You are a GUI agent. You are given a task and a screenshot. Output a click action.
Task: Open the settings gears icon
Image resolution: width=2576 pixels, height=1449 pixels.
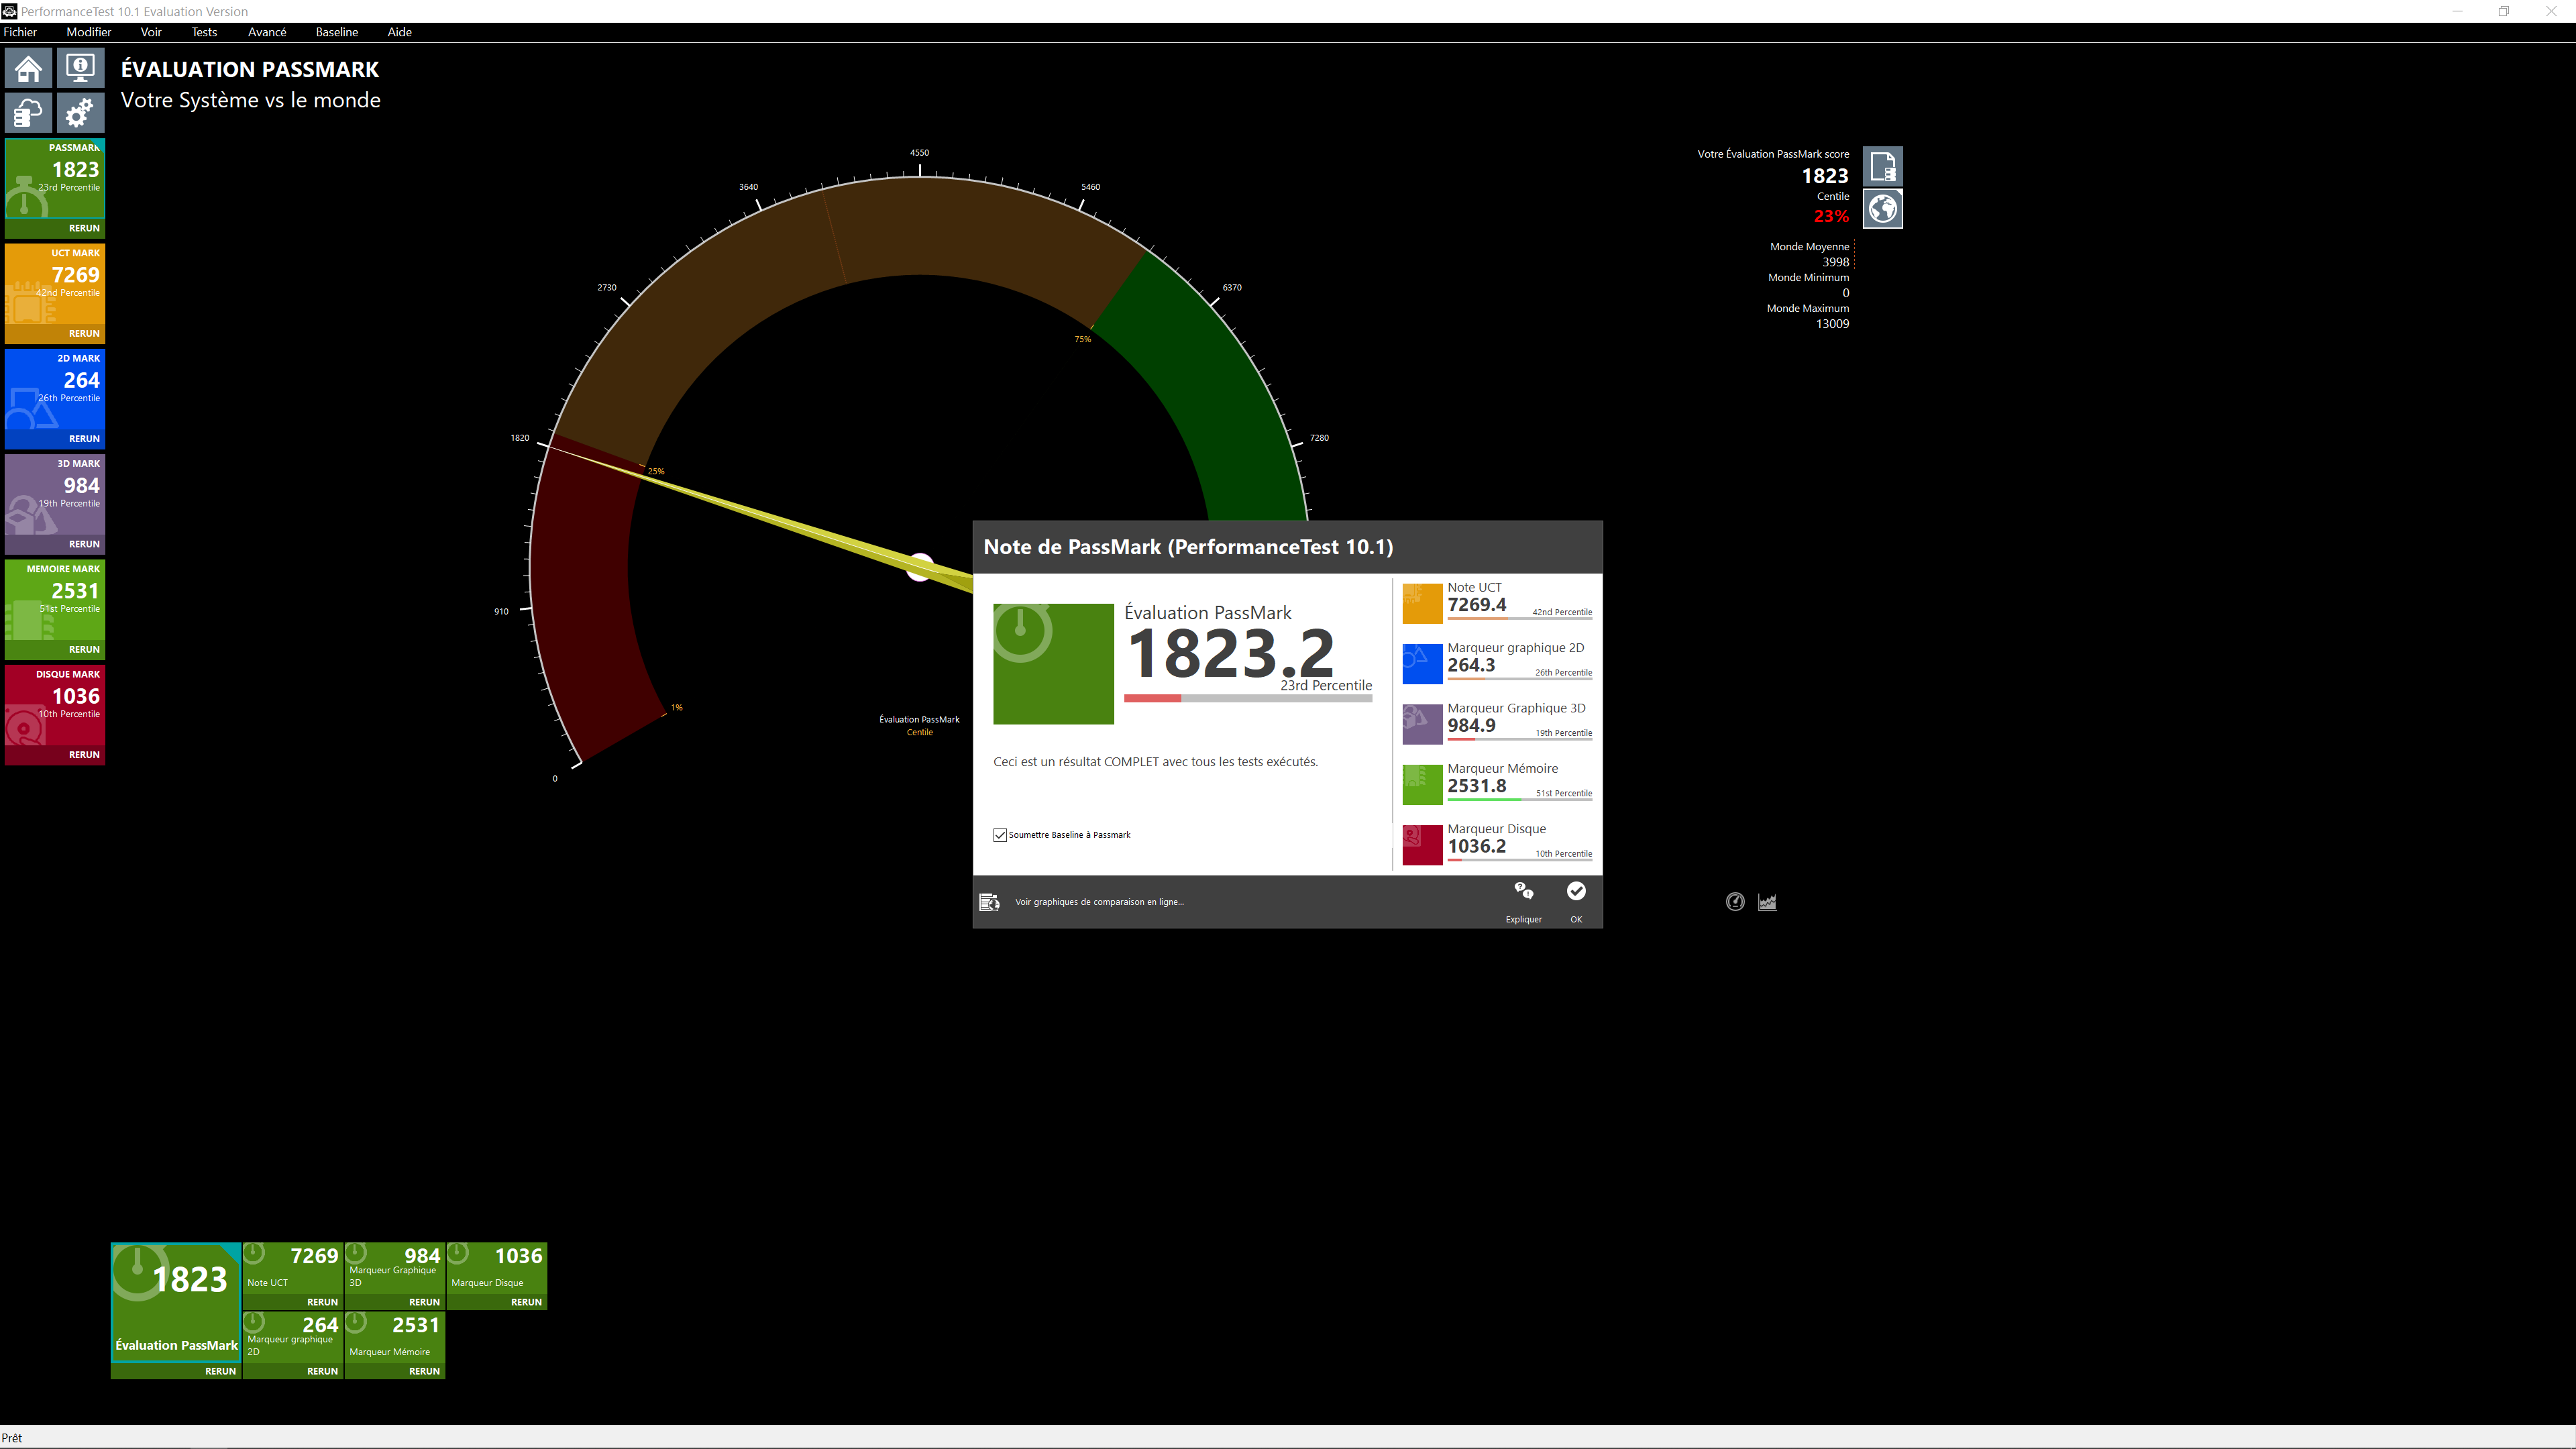click(80, 113)
